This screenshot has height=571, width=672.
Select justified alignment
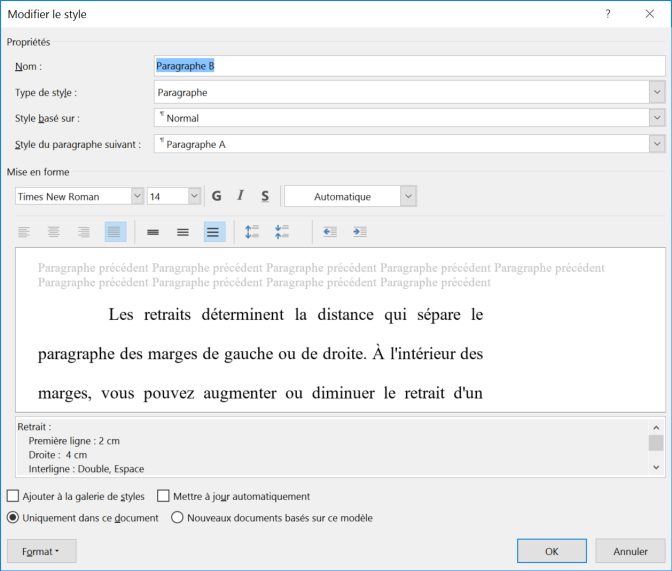click(115, 232)
